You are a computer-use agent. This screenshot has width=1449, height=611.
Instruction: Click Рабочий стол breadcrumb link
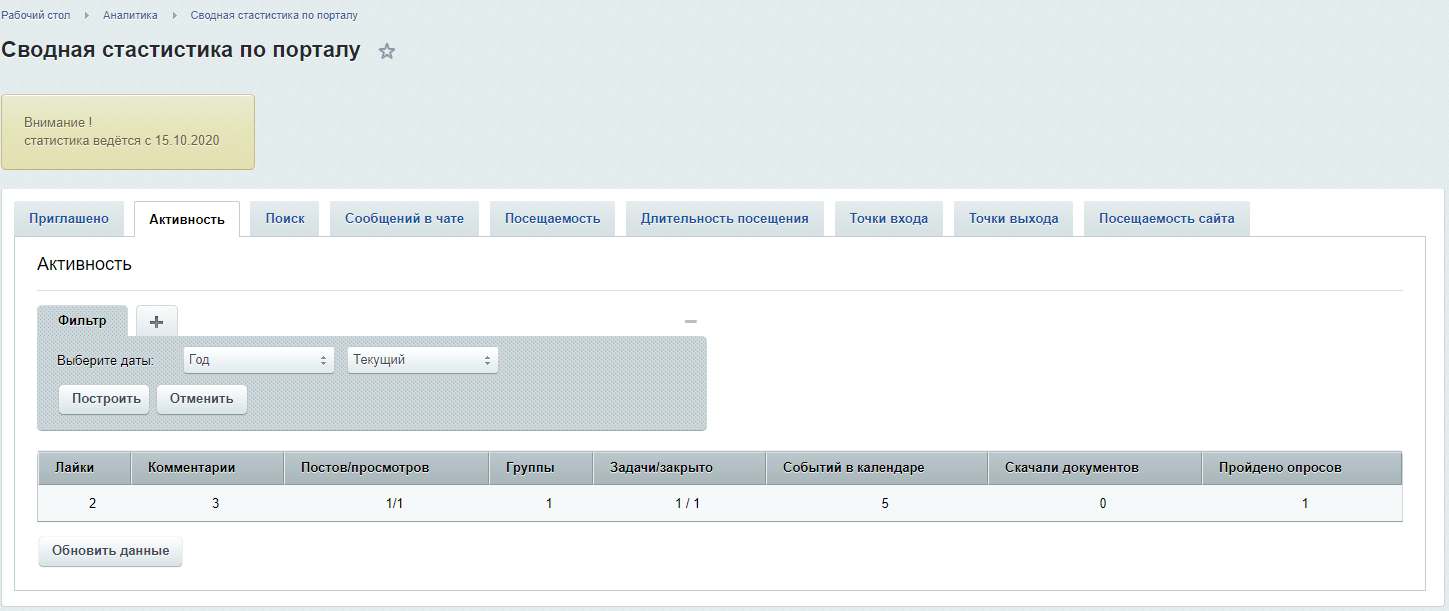coord(35,15)
